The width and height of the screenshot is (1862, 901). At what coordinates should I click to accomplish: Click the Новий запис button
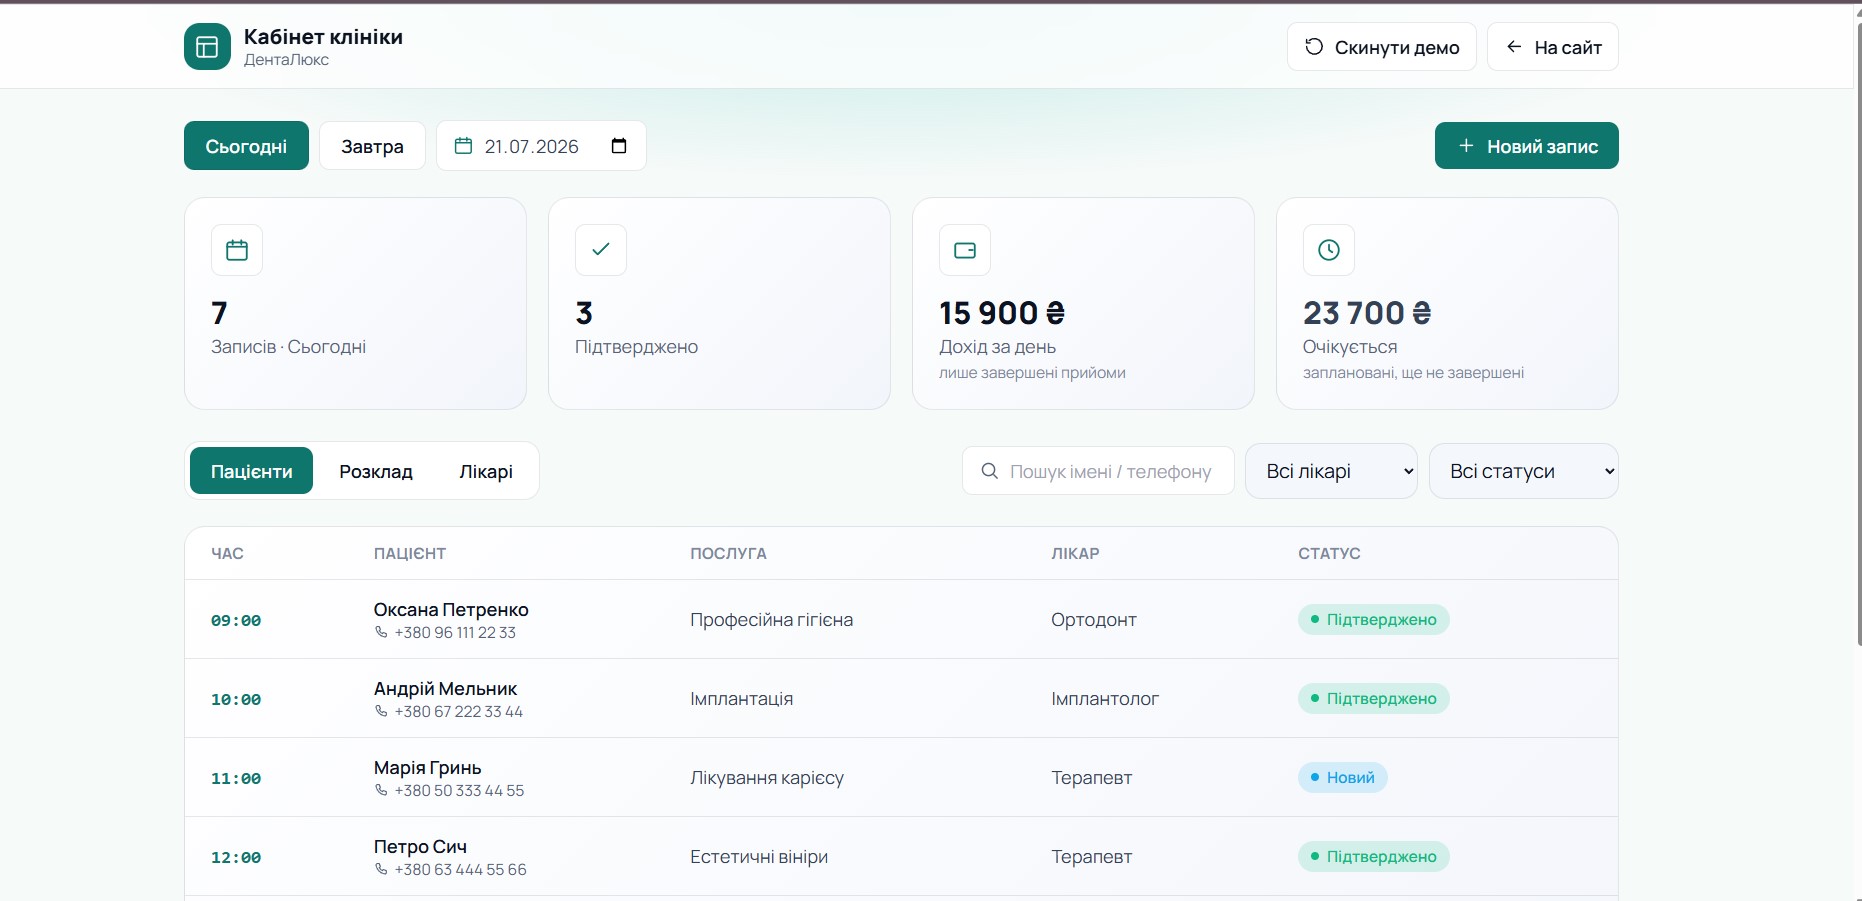(1526, 146)
